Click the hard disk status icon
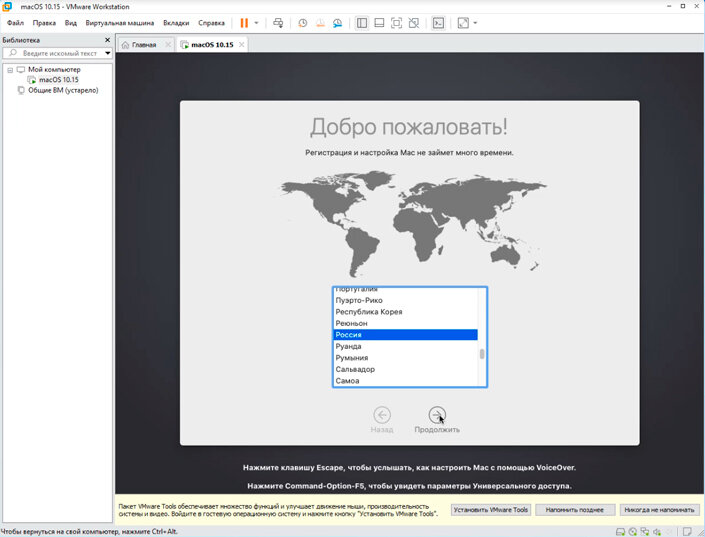Screen dimensions: 705x537 coord(620,532)
